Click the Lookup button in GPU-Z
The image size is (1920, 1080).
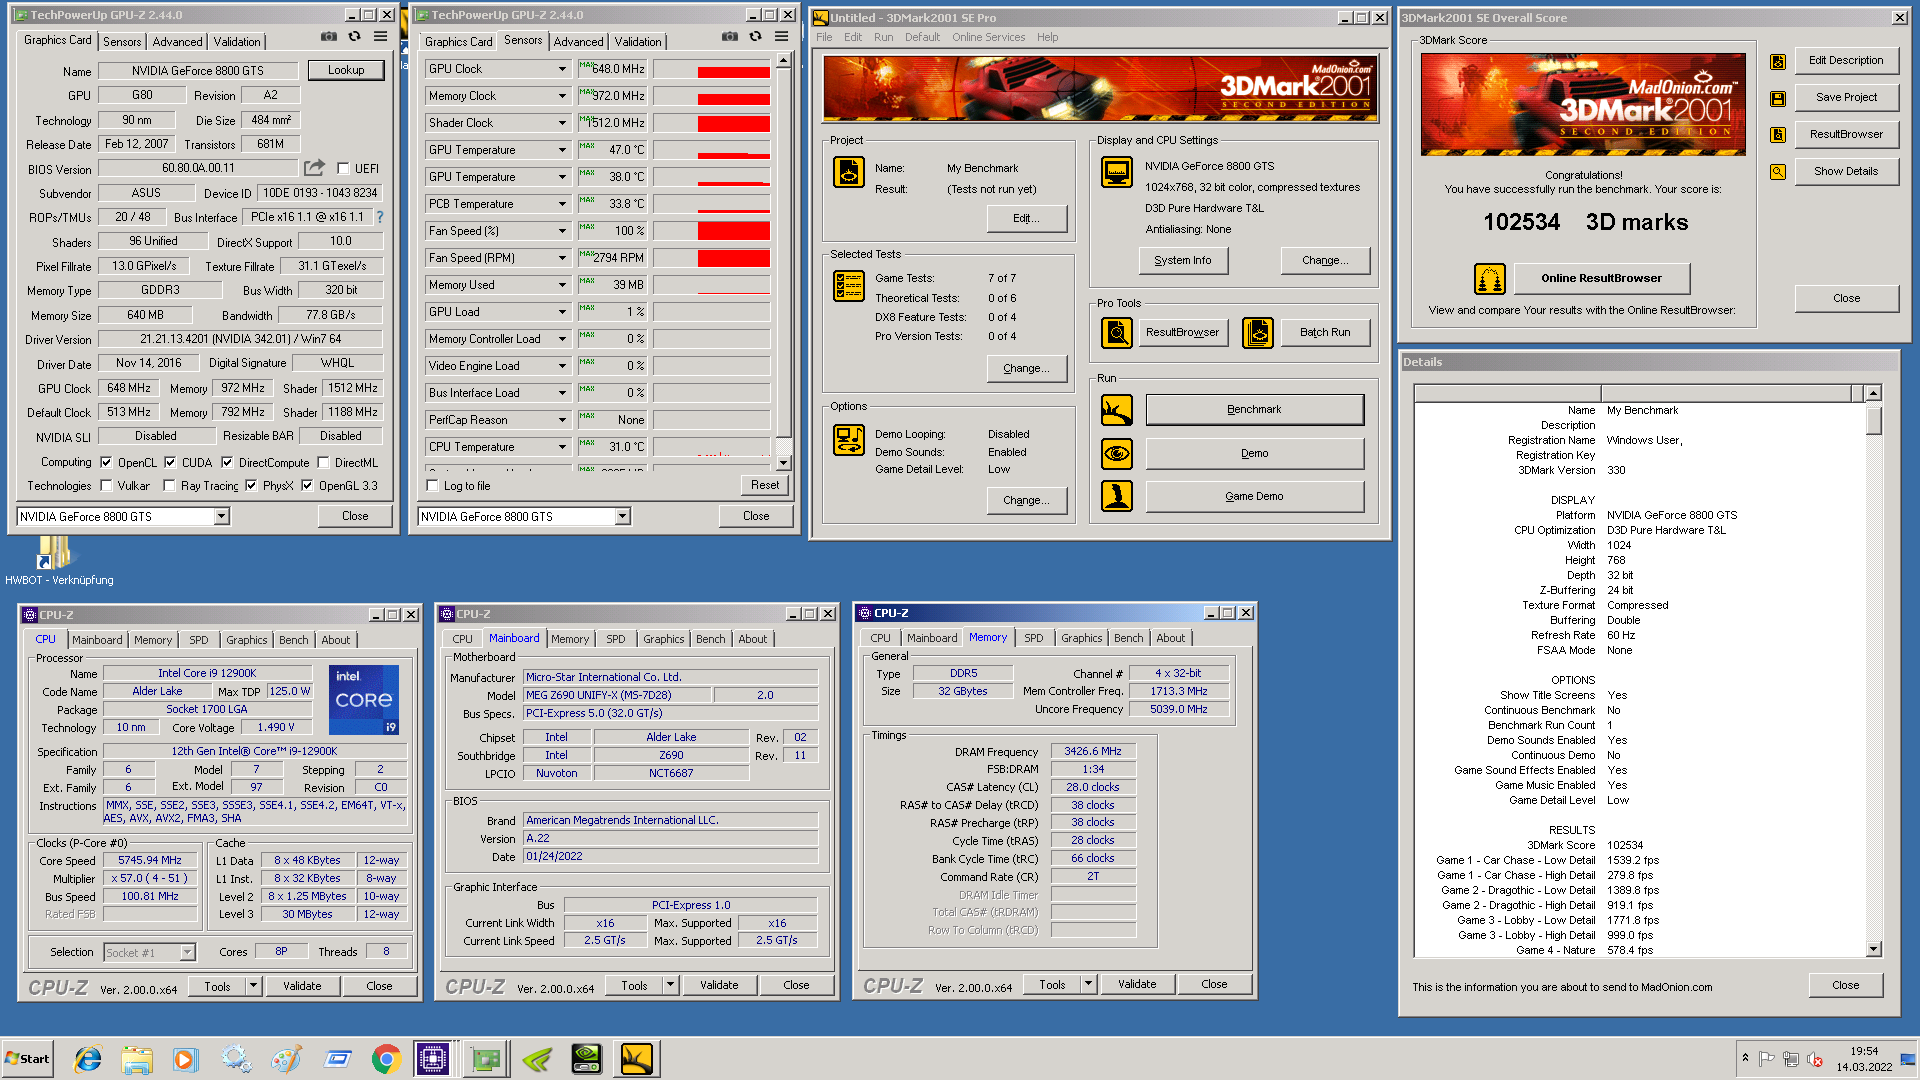[x=346, y=70]
